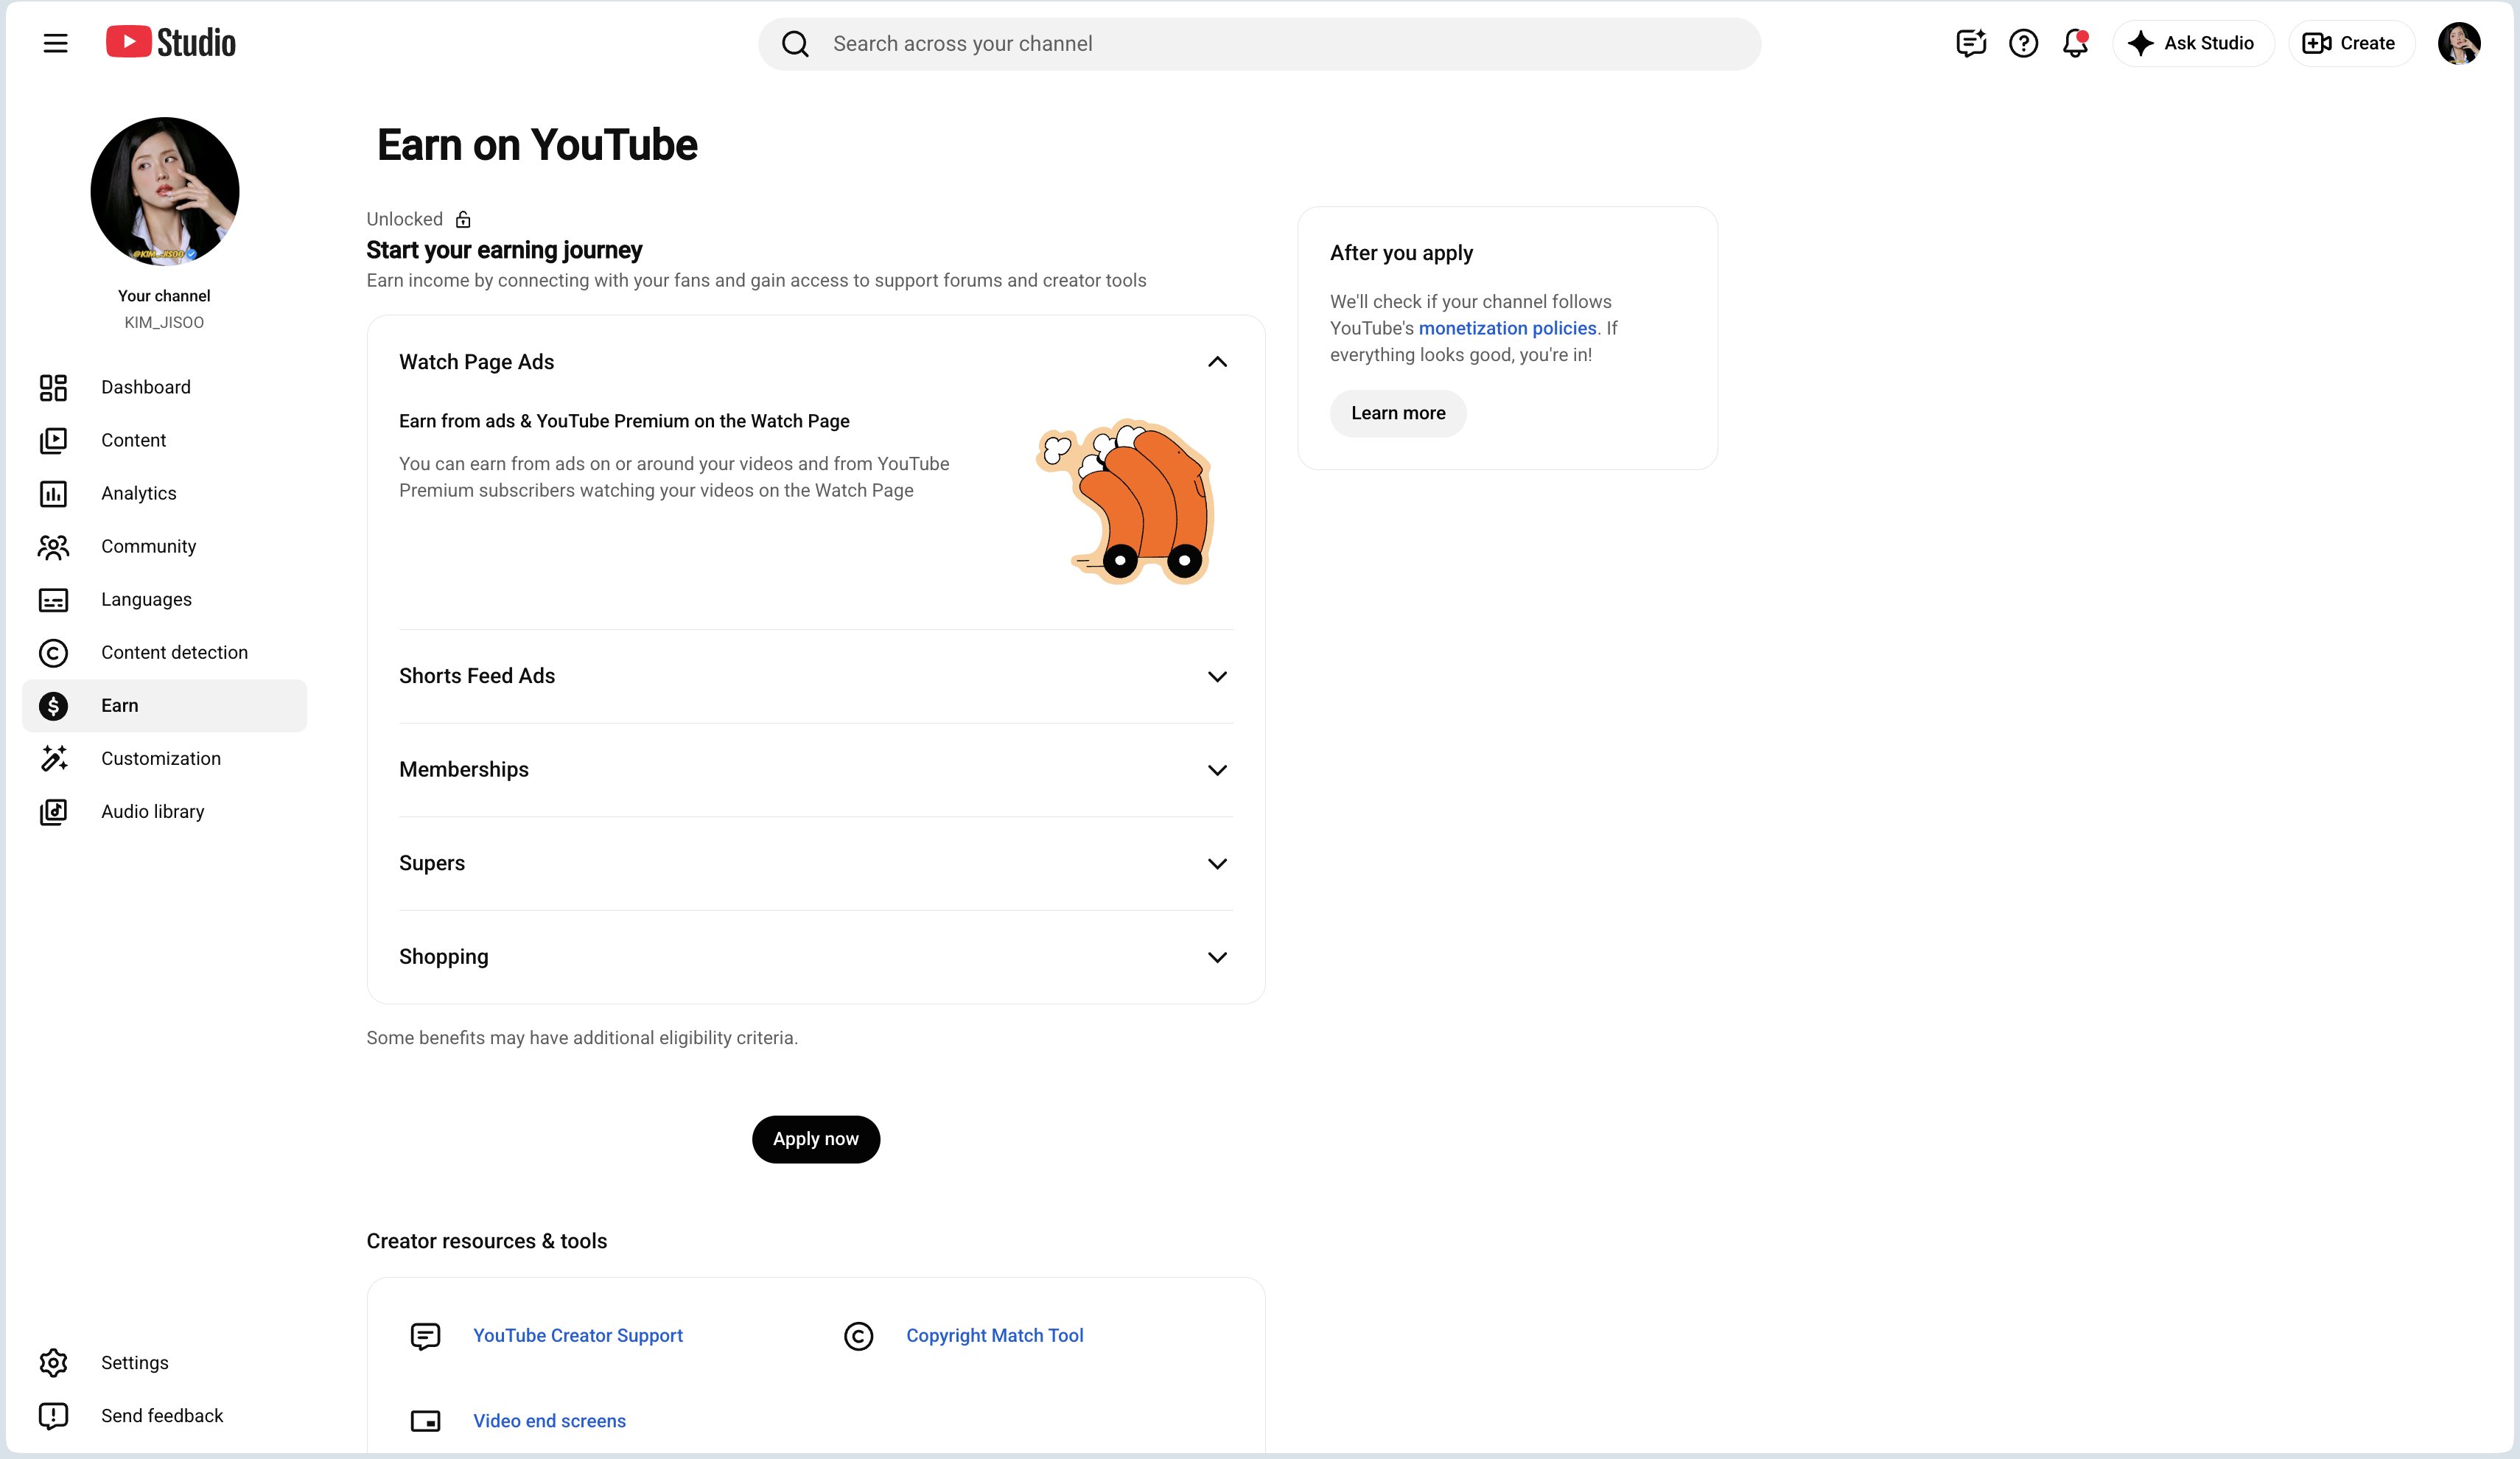Screen dimensions: 2520x1459
Task: Click the Creator Support chat icon
Action: click(x=425, y=1336)
